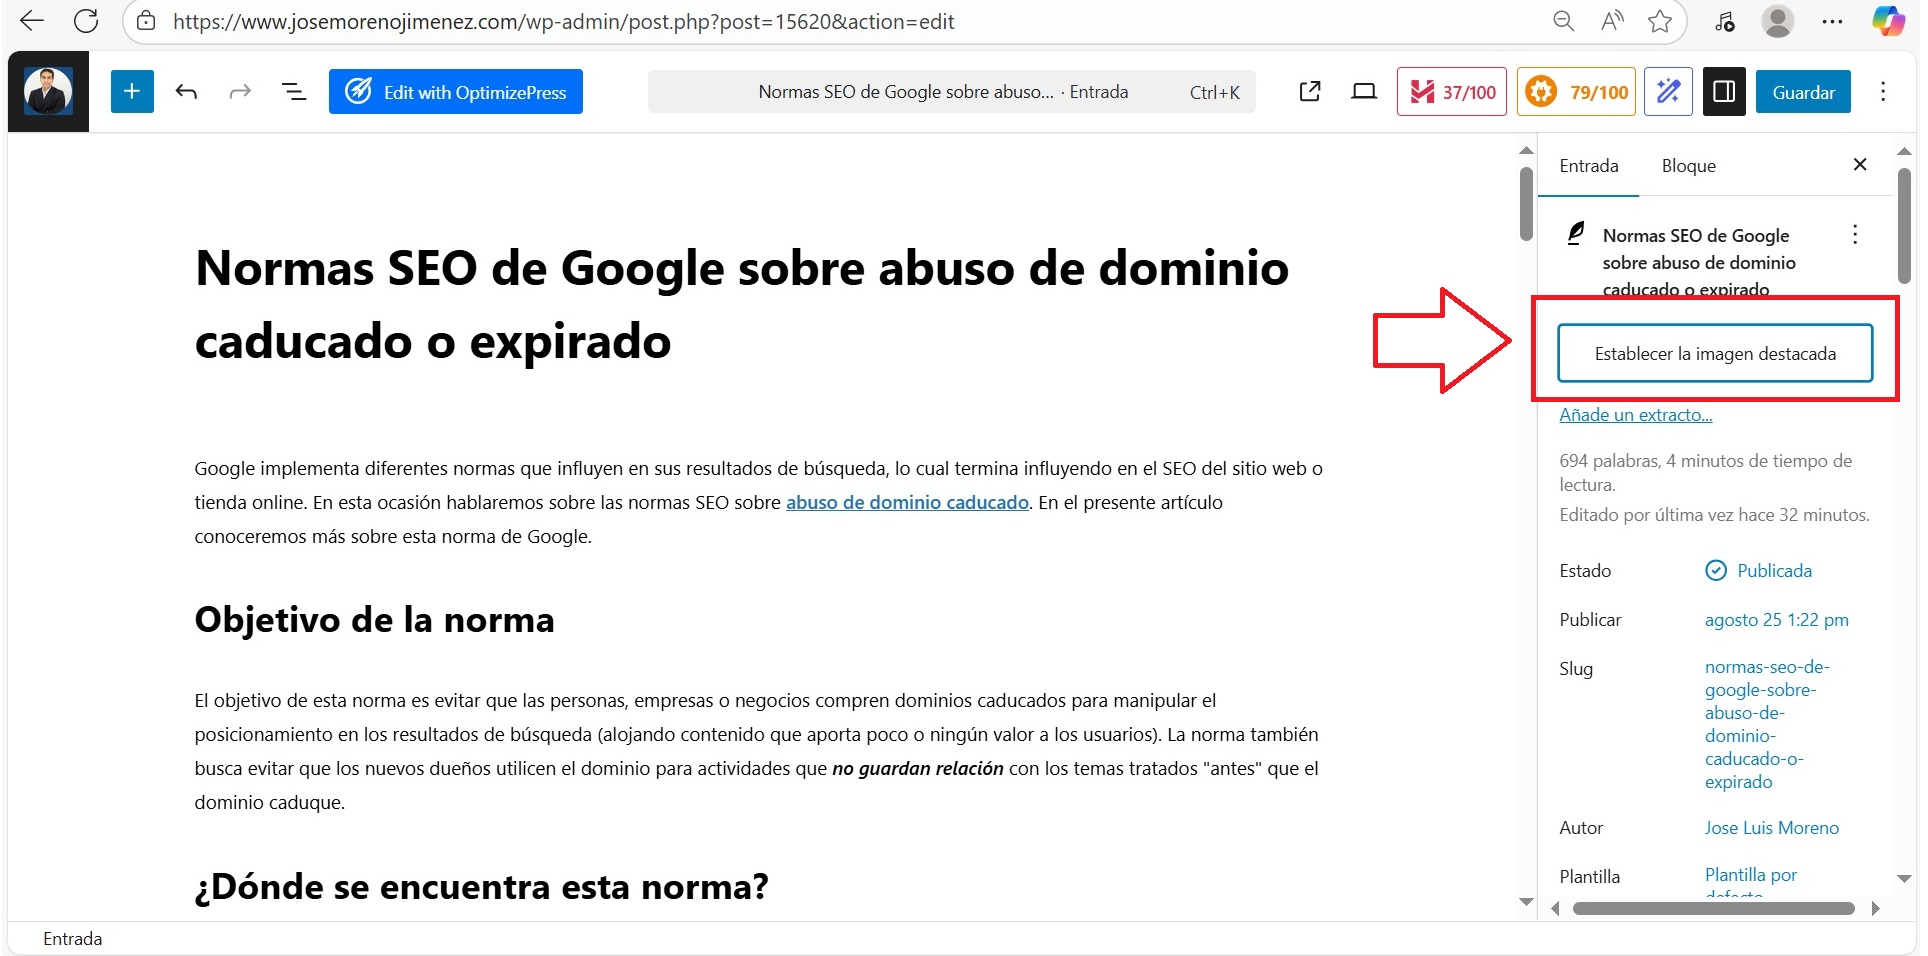The width and height of the screenshot is (1928, 956).
Task: Click the sidebar horizontal scrollbar
Action: click(1712, 909)
